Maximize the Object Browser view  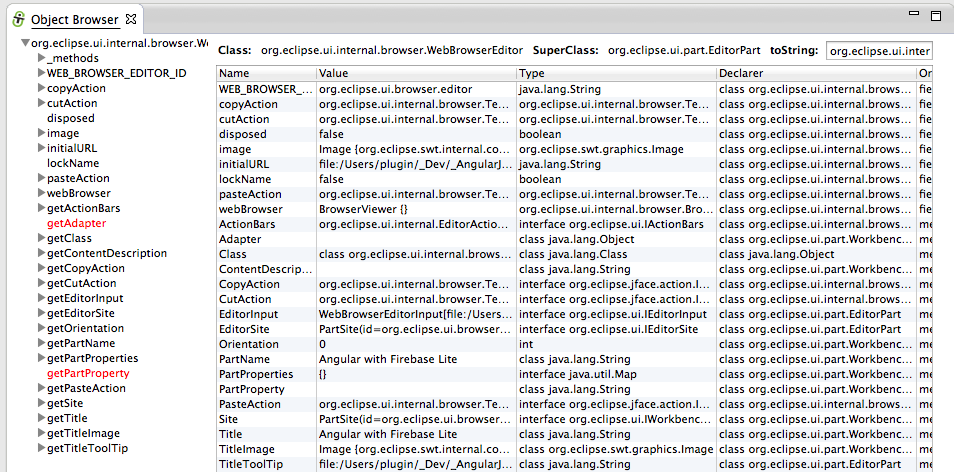pos(934,17)
